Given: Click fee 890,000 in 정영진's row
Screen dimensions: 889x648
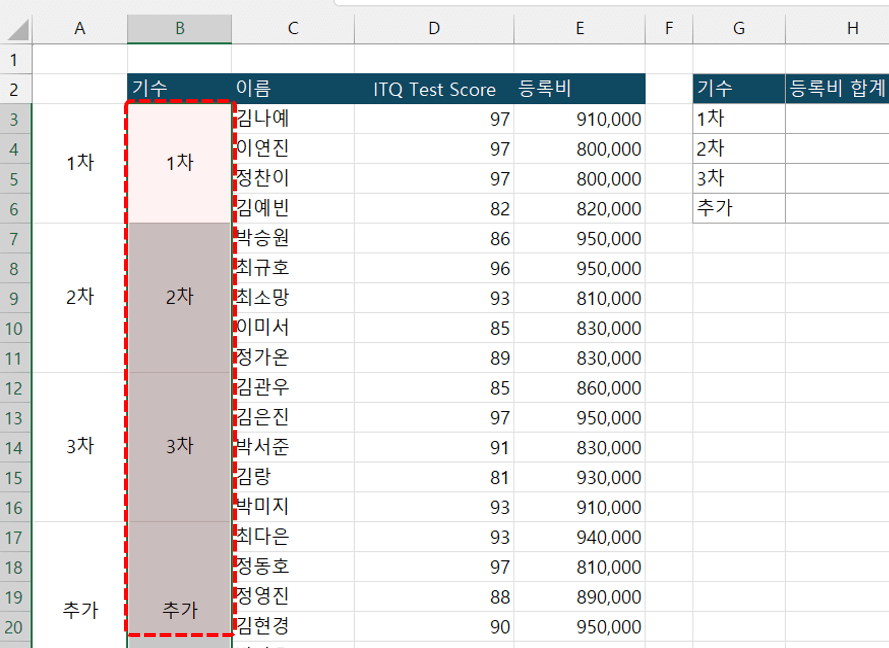Looking at the screenshot, I should click(580, 597).
